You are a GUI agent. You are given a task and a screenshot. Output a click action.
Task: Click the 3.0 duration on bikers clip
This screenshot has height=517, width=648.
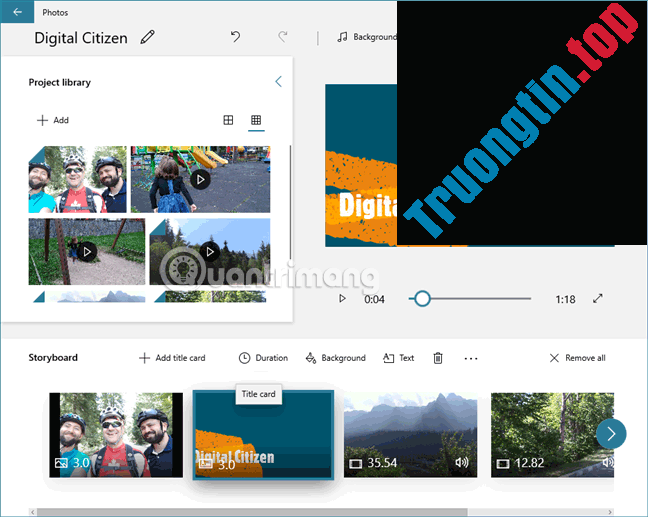(81, 462)
